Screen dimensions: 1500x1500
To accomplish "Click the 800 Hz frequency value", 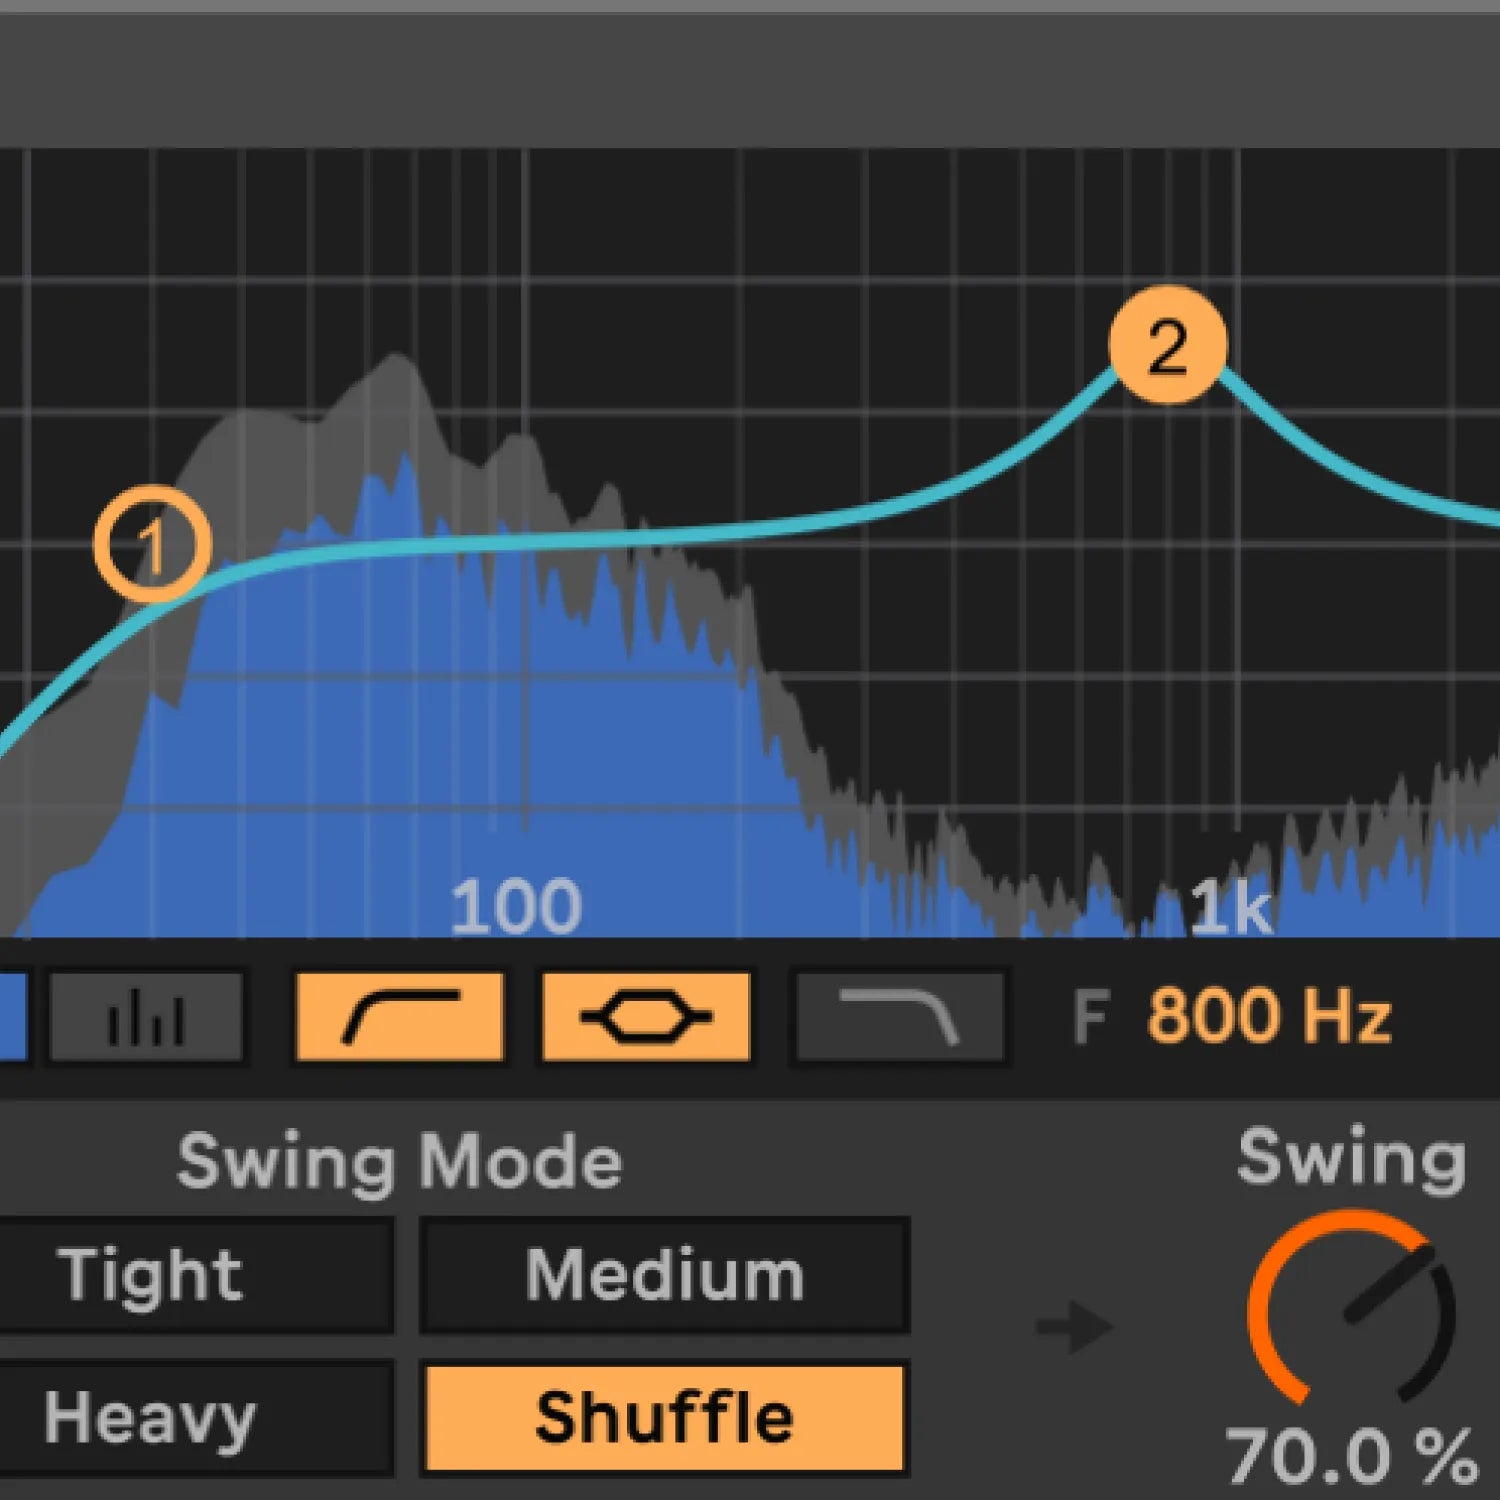I will [x=1268, y=1017].
